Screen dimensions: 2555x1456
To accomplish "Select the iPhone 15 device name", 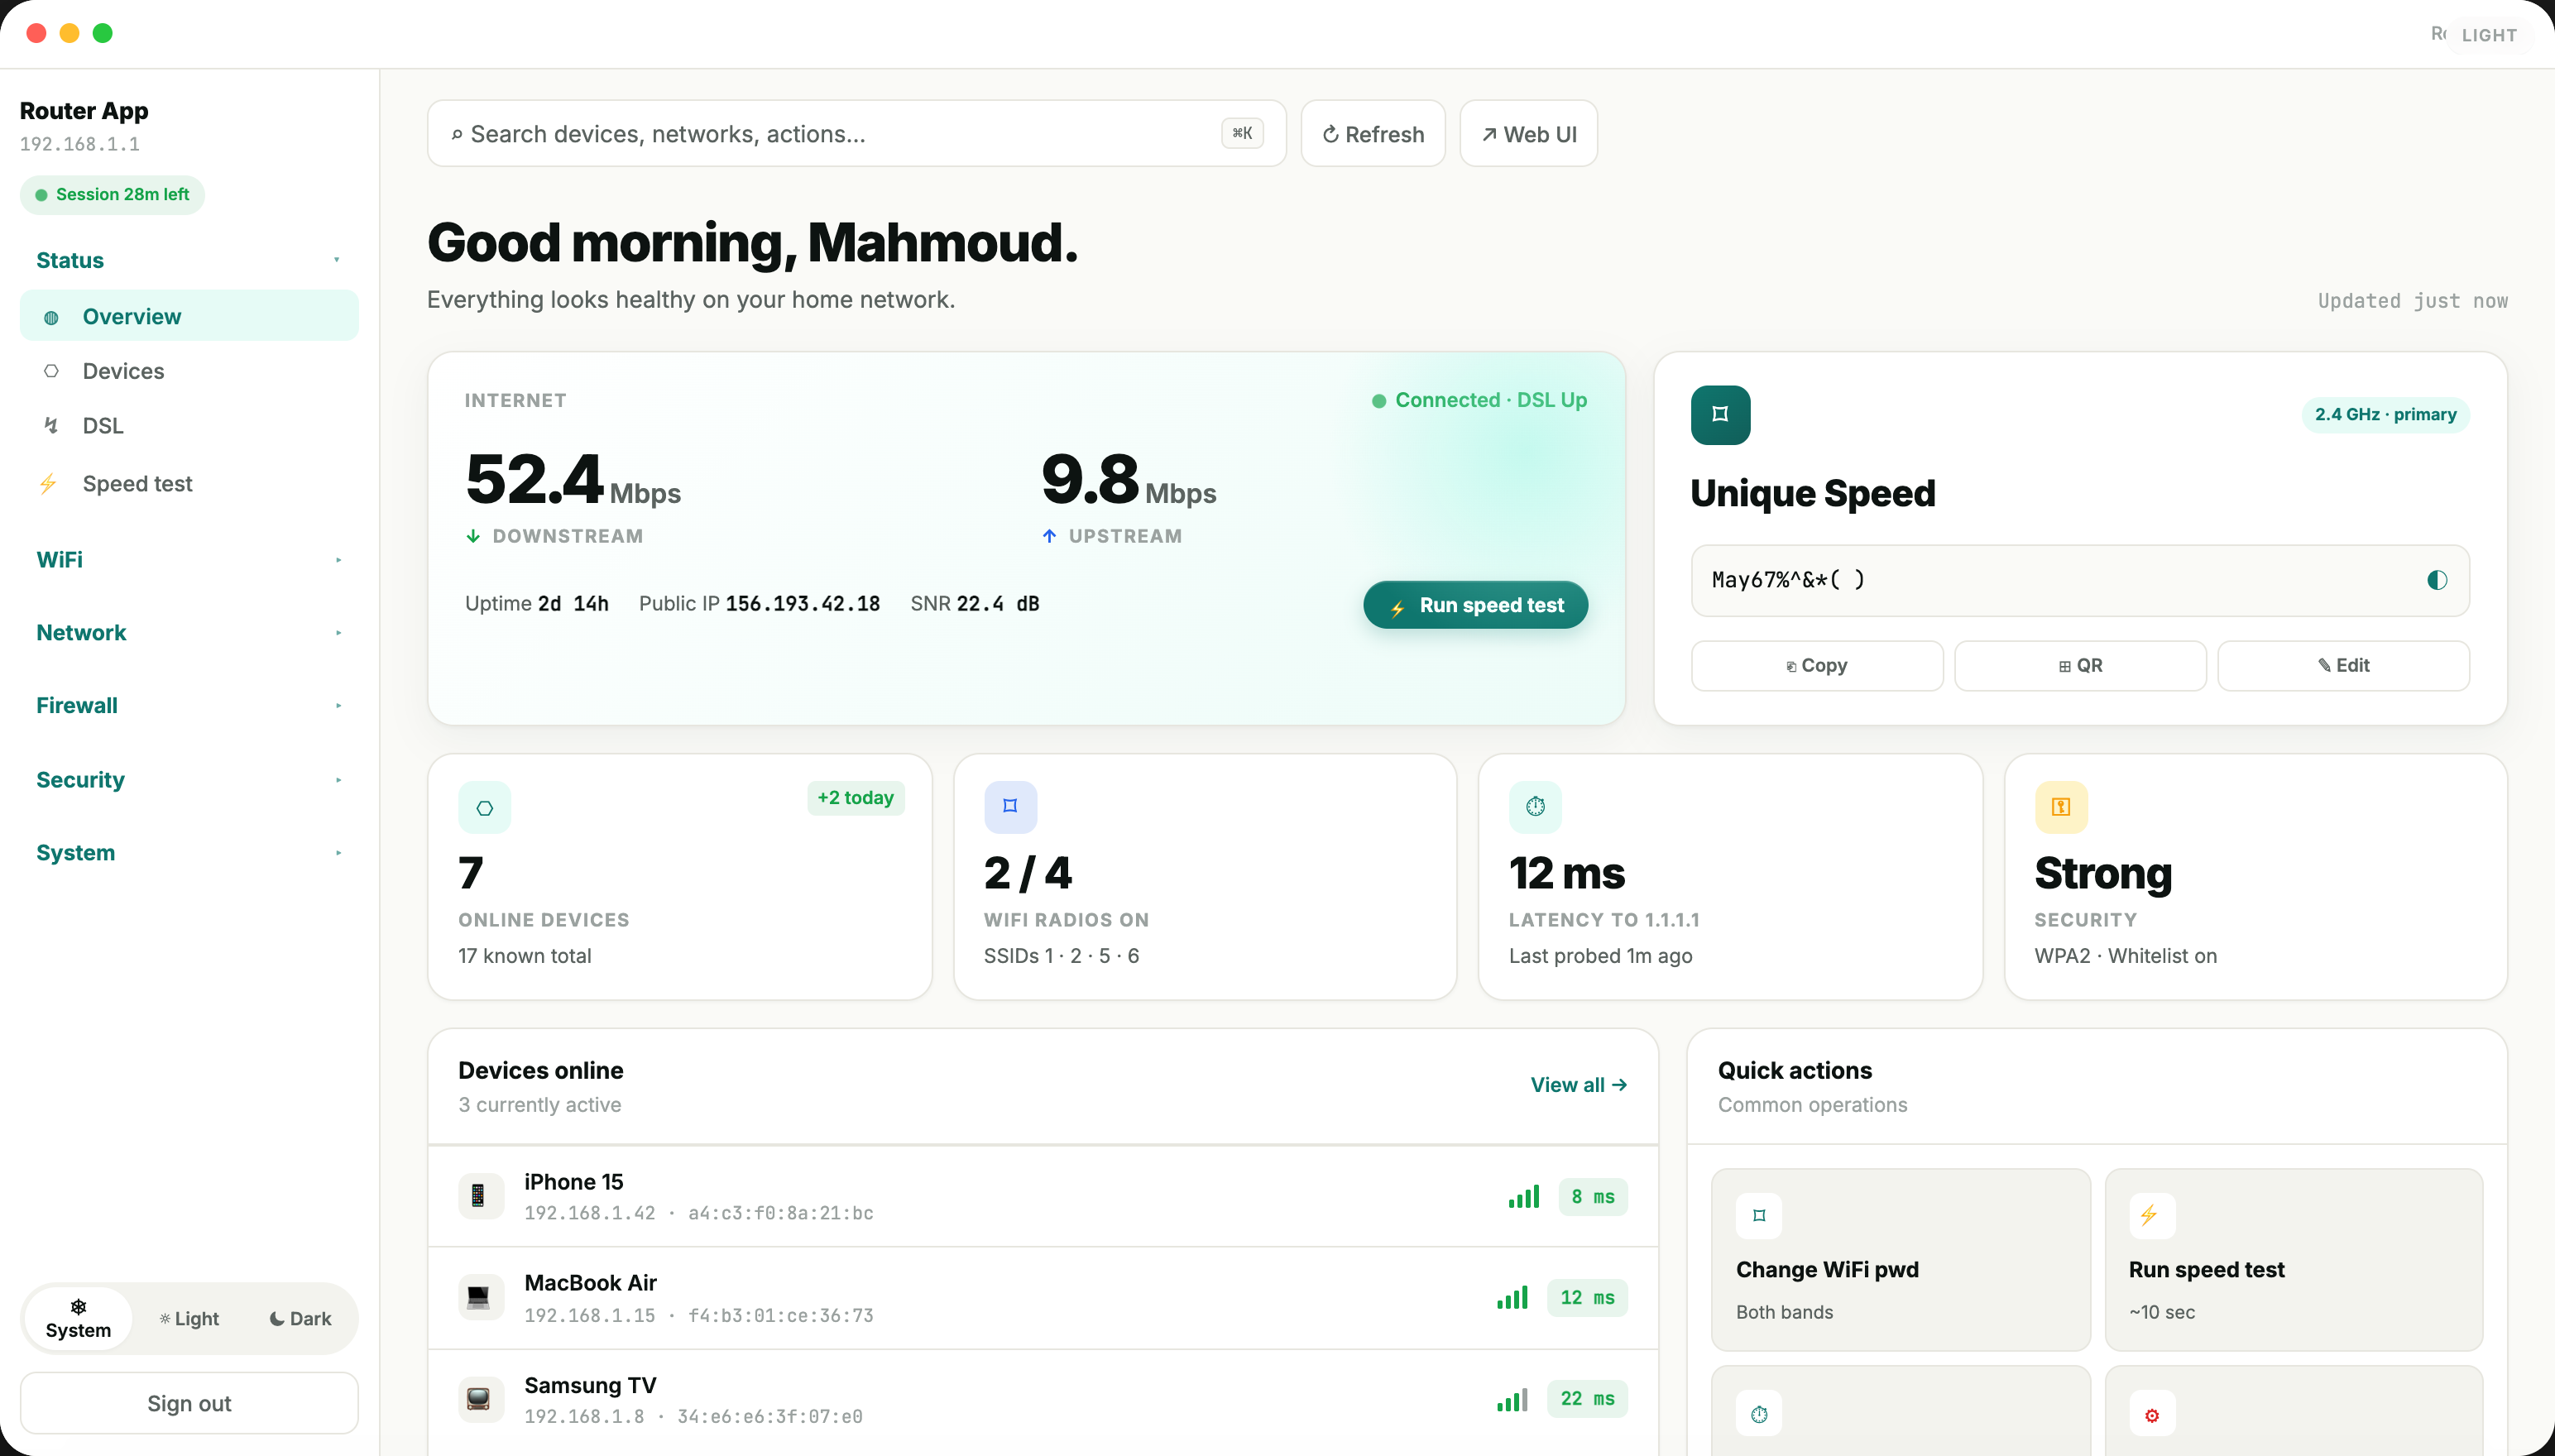I will (x=573, y=1182).
